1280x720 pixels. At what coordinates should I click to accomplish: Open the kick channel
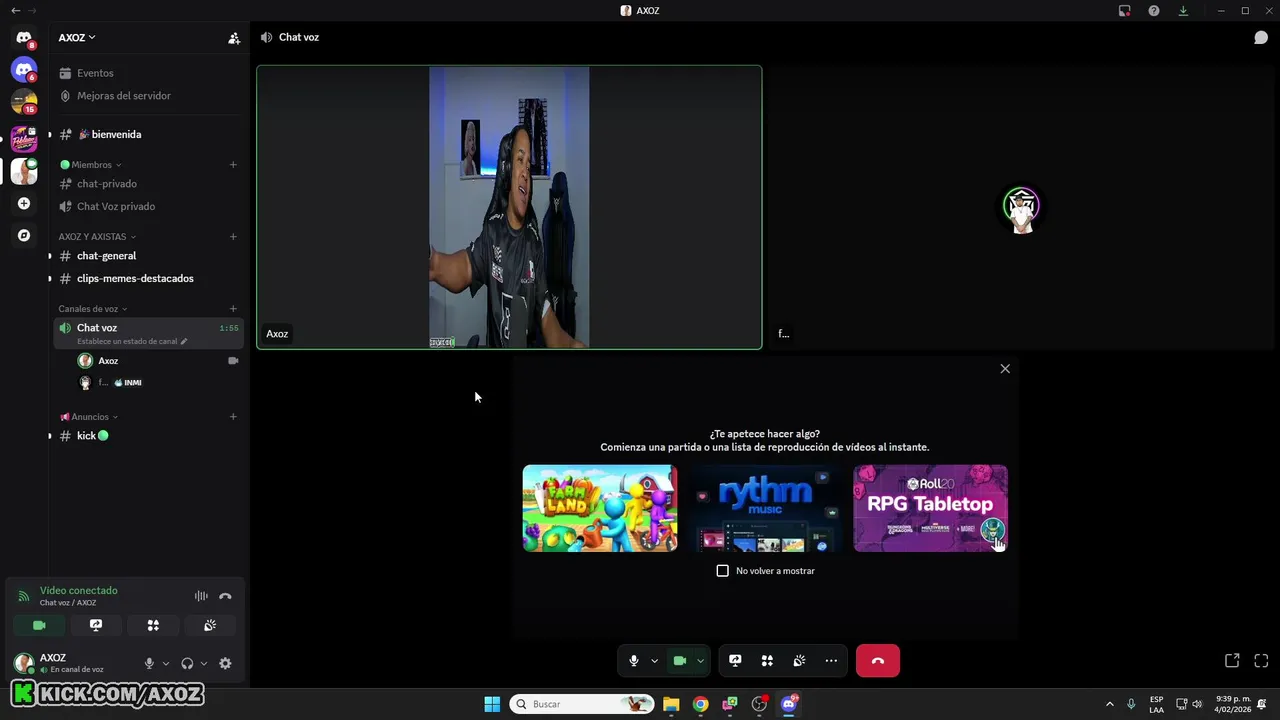[148, 436]
